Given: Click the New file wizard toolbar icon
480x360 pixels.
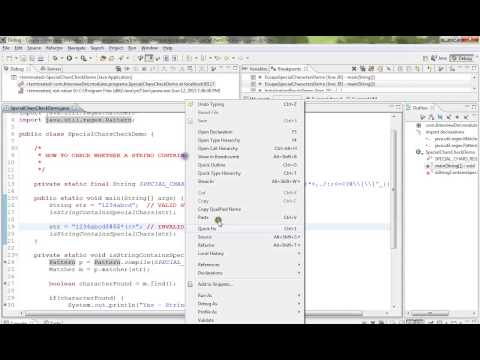Looking at the screenshot, I should [x=10, y=58].
